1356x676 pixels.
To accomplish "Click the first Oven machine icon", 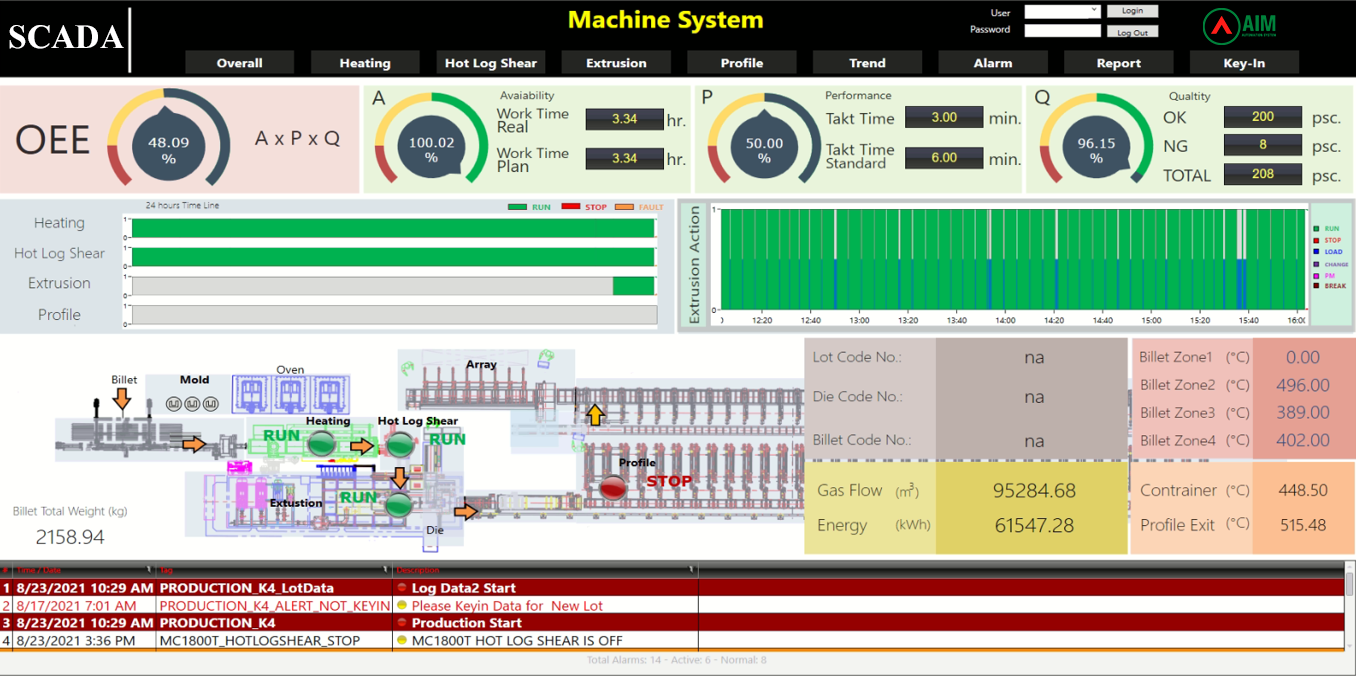I will (250, 394).
